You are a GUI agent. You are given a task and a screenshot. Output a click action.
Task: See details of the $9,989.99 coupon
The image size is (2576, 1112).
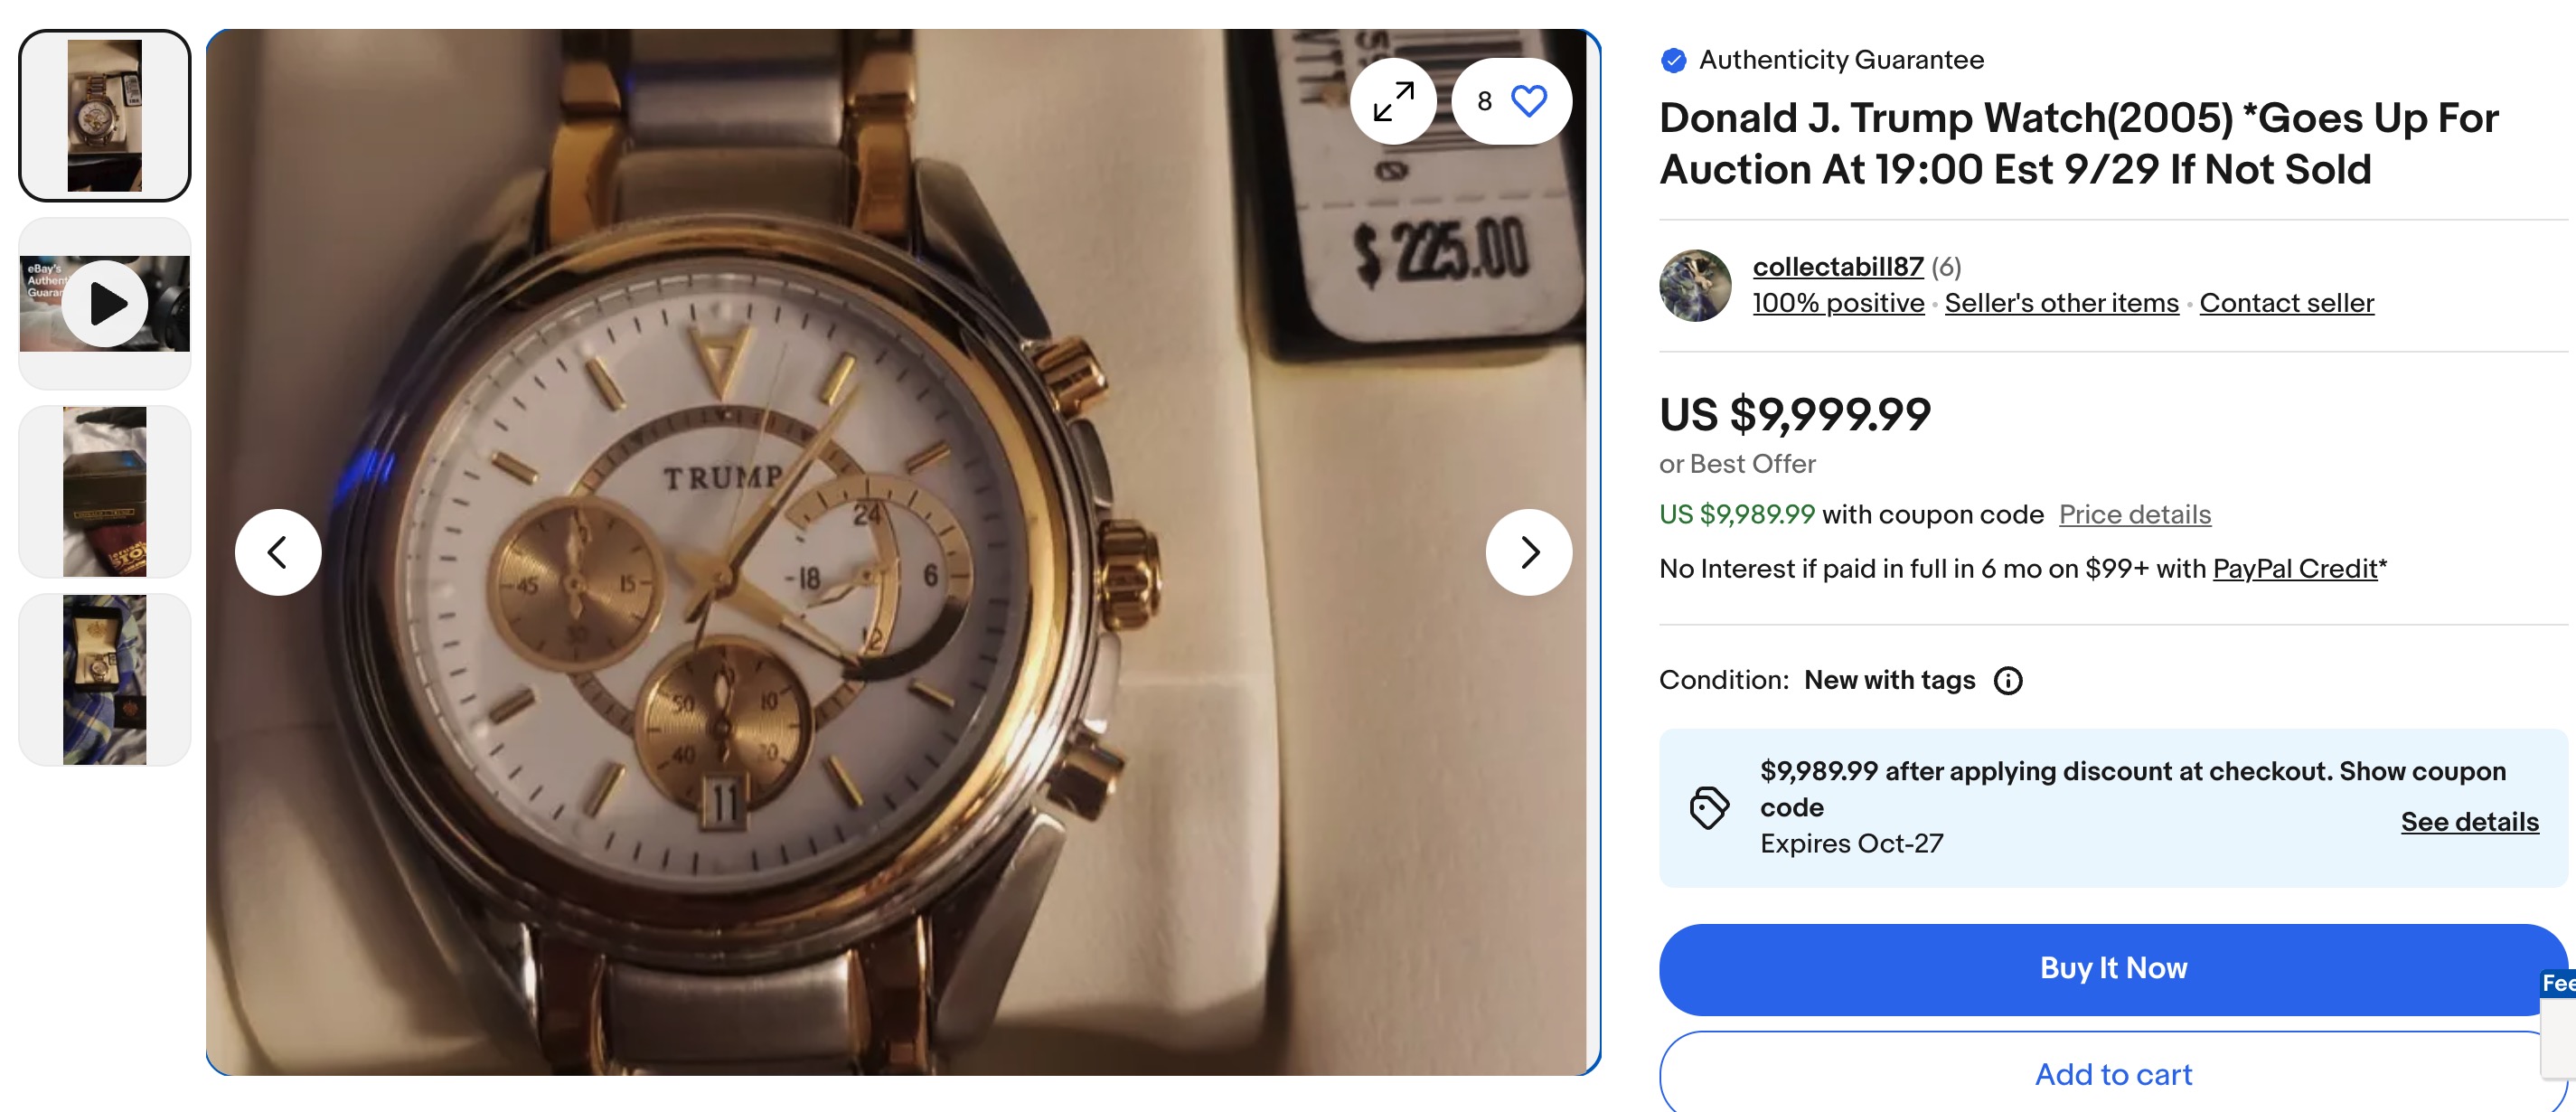(x=2469, y=822)
